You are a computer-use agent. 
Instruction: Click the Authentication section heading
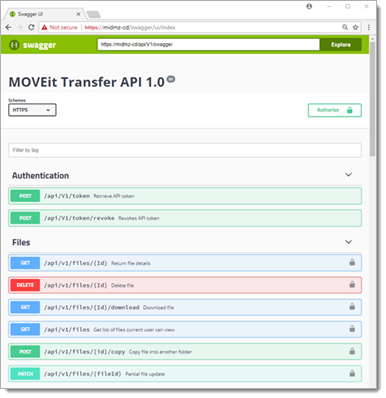tap(41, 175)
